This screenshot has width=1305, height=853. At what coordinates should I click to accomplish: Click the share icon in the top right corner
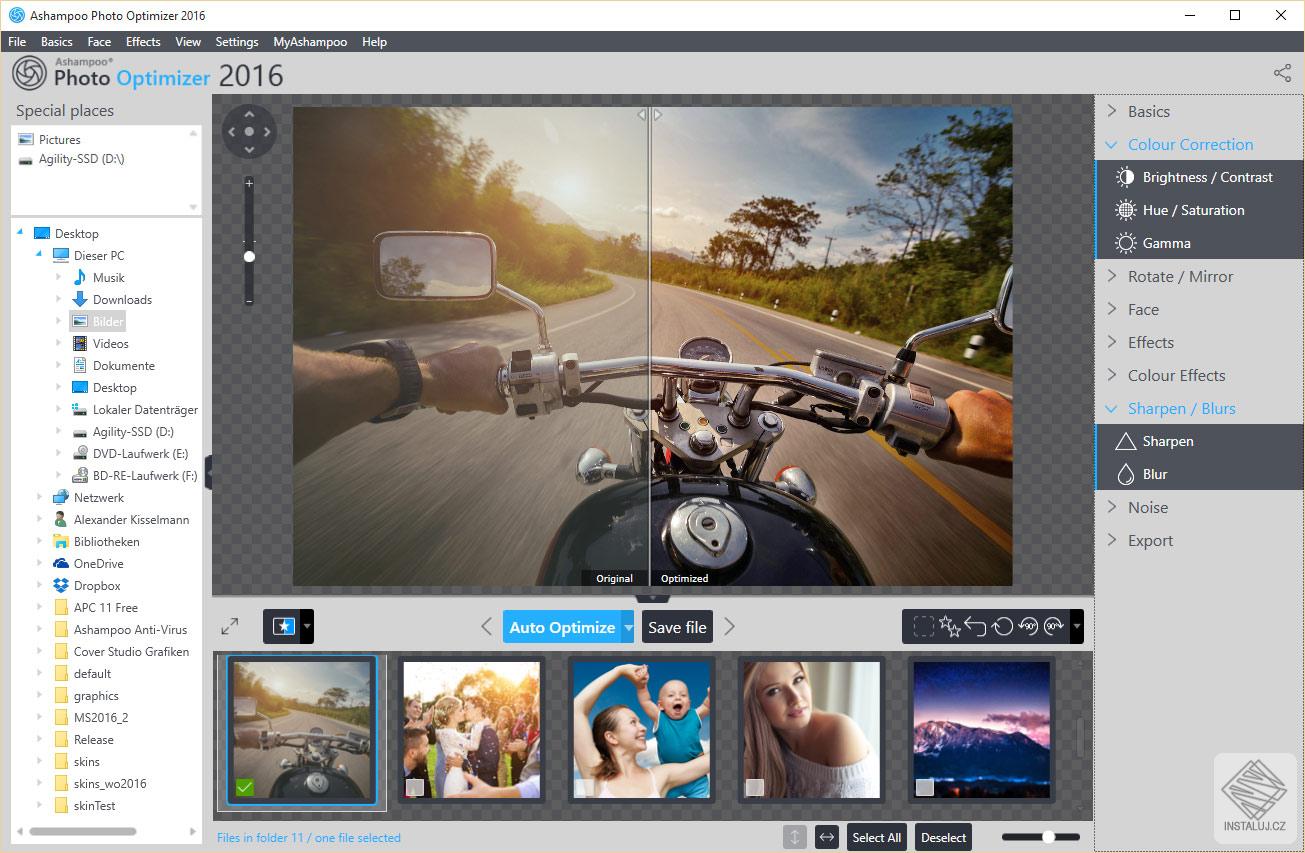[1282, 72]
